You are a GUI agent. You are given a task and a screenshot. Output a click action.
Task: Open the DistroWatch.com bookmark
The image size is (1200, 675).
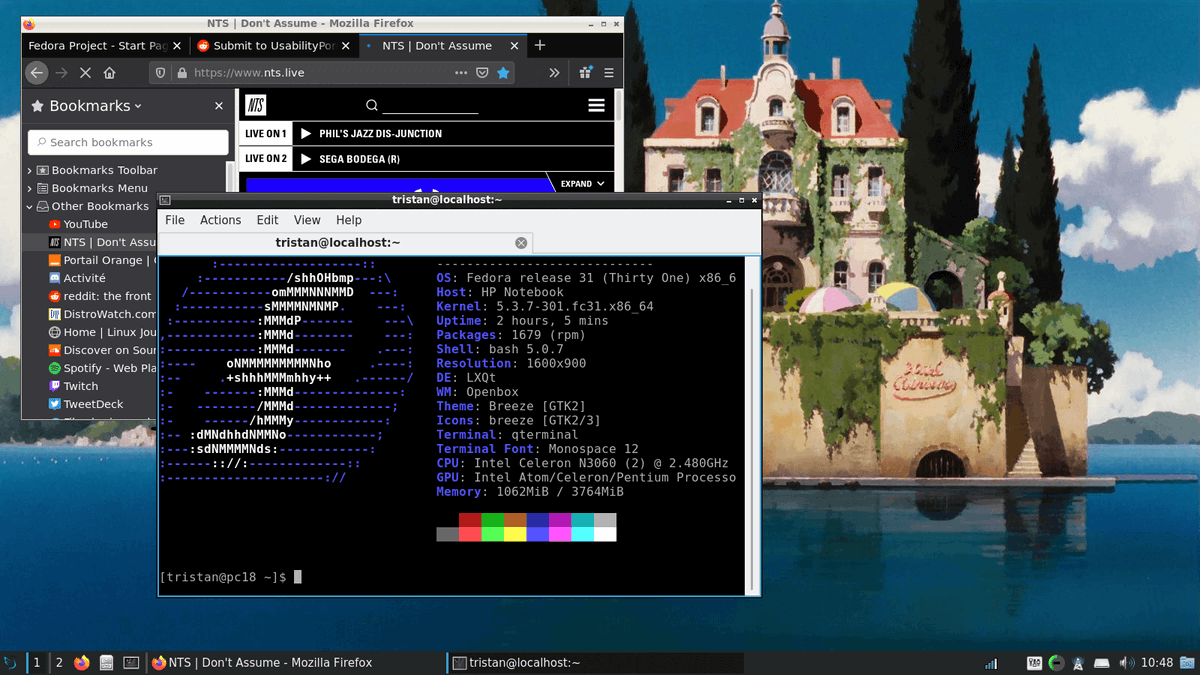click(103, 314)
